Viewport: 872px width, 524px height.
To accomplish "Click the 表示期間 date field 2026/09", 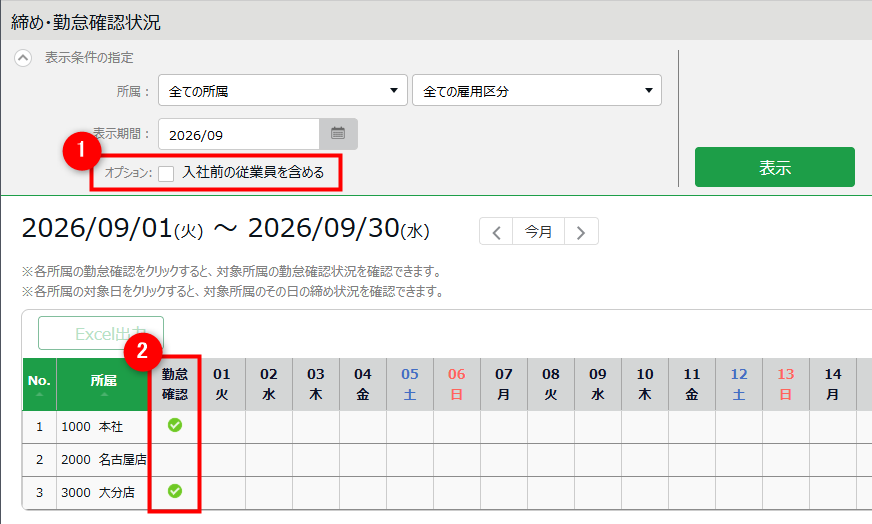I will (x=239, y=135).
